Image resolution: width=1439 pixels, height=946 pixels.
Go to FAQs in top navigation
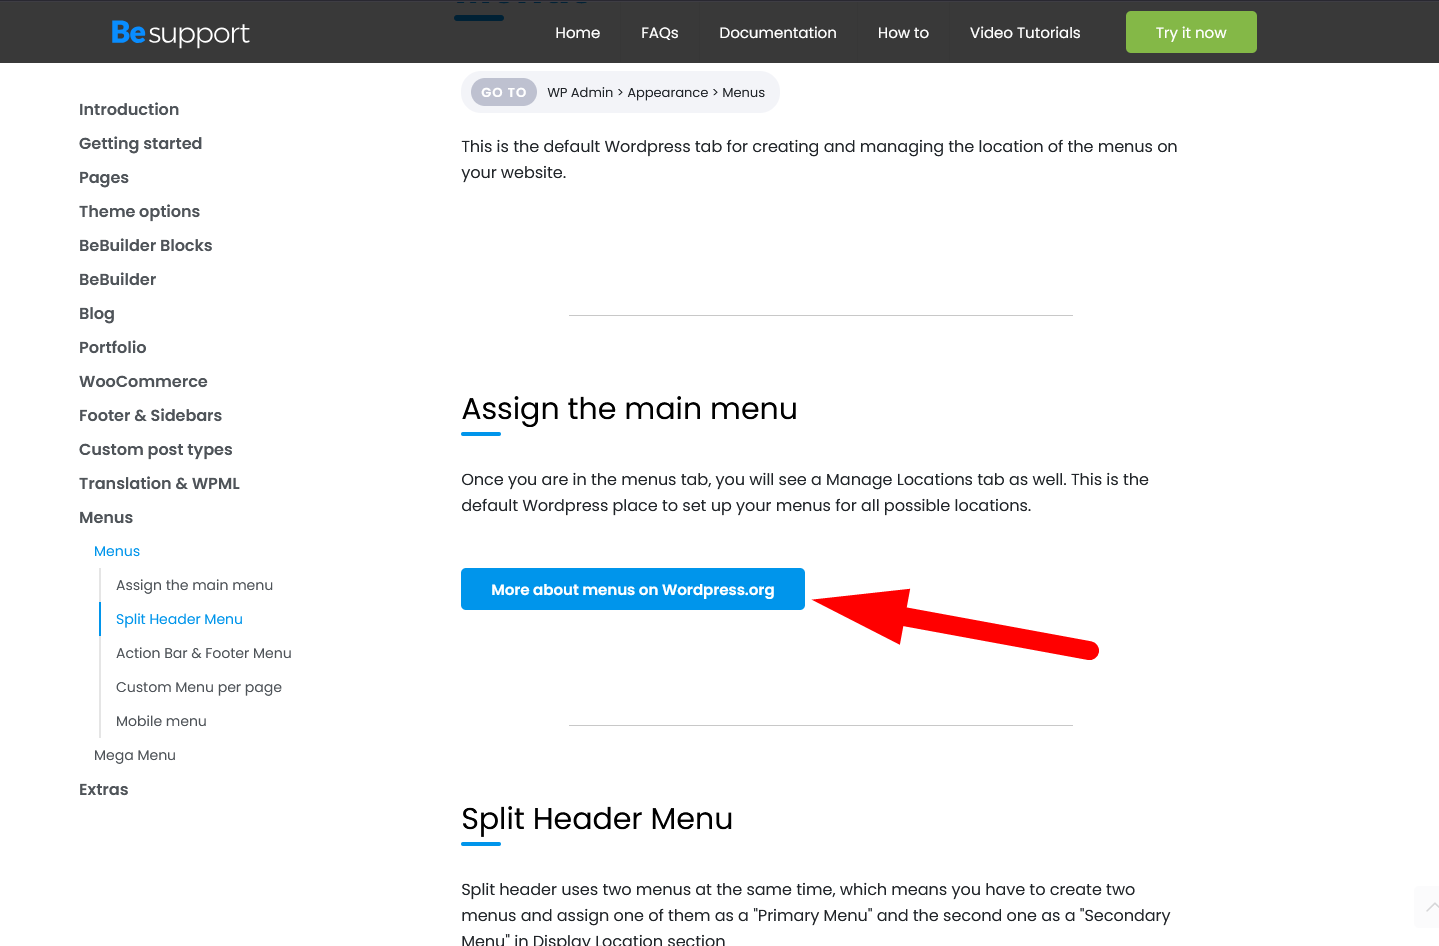click(x=660, y=33)
